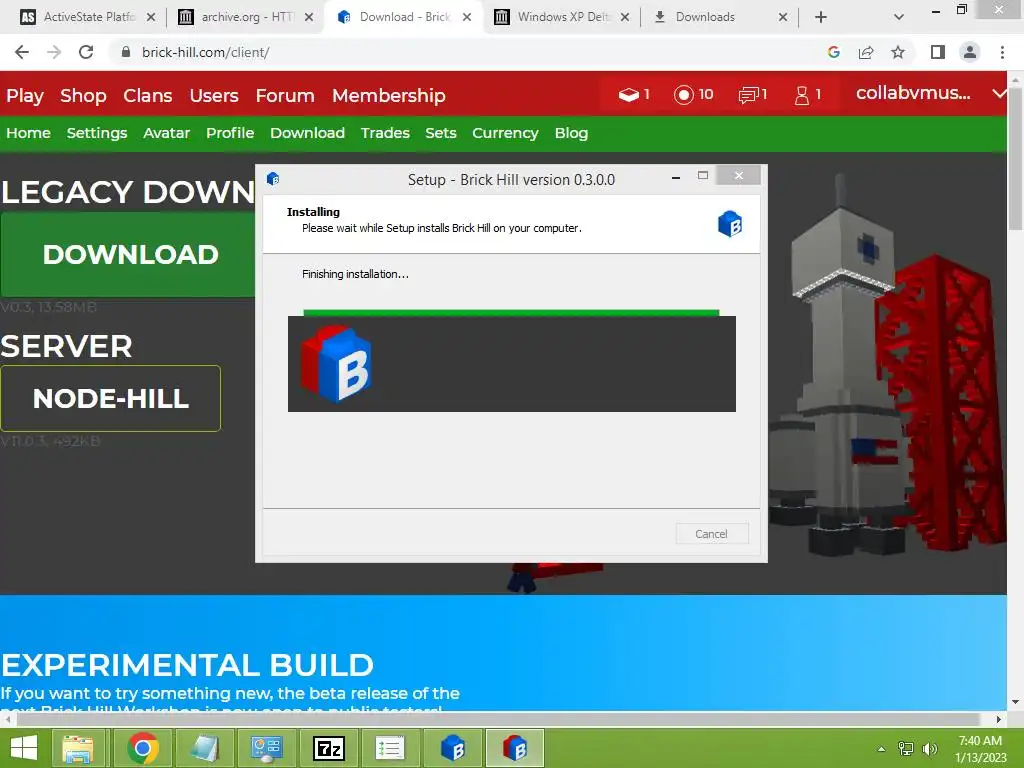Open Sets in green navbar
This screenshot has height=768, width=1024.
441,133
